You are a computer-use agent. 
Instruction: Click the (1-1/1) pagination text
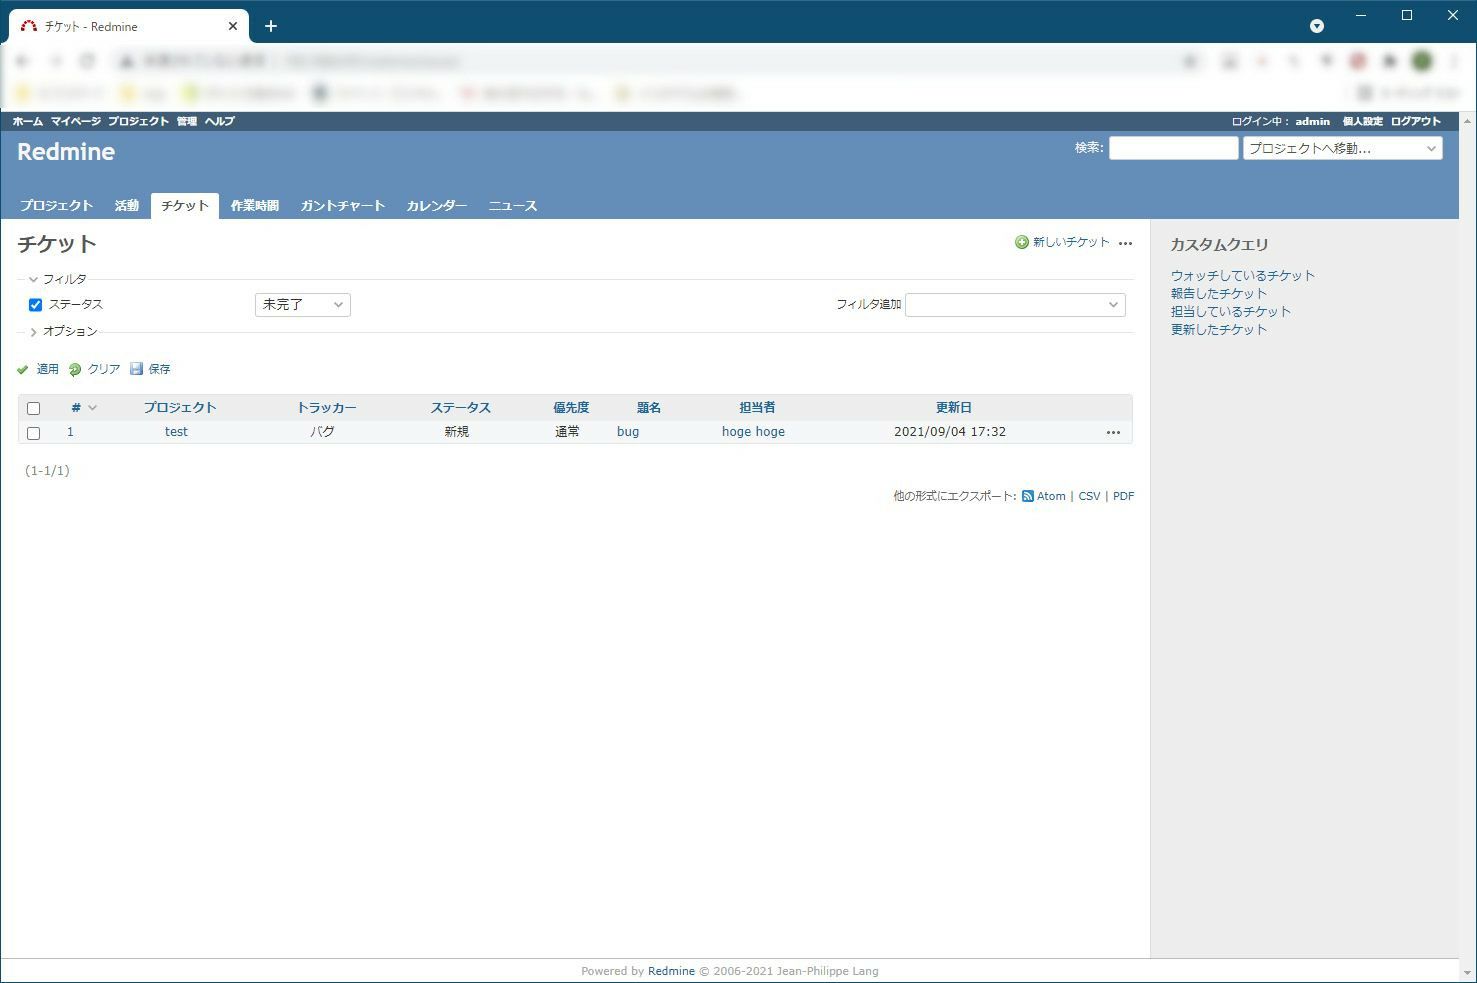47,471
